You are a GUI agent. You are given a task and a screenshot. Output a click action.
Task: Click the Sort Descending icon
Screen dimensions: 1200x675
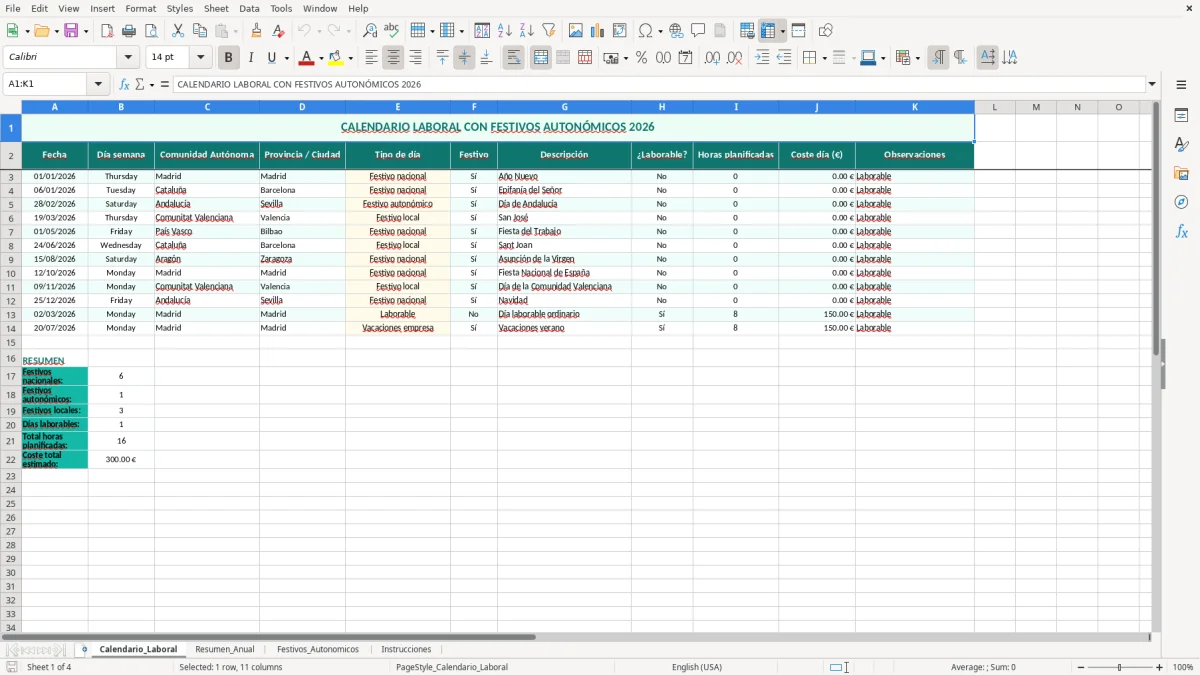[x=527, y=31]
